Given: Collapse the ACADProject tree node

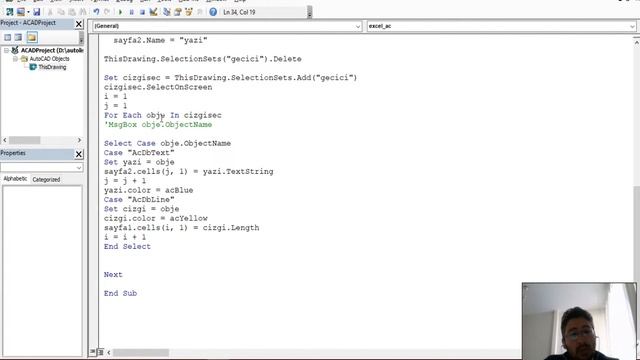Looking at the screenshot, I should point(6,50).
